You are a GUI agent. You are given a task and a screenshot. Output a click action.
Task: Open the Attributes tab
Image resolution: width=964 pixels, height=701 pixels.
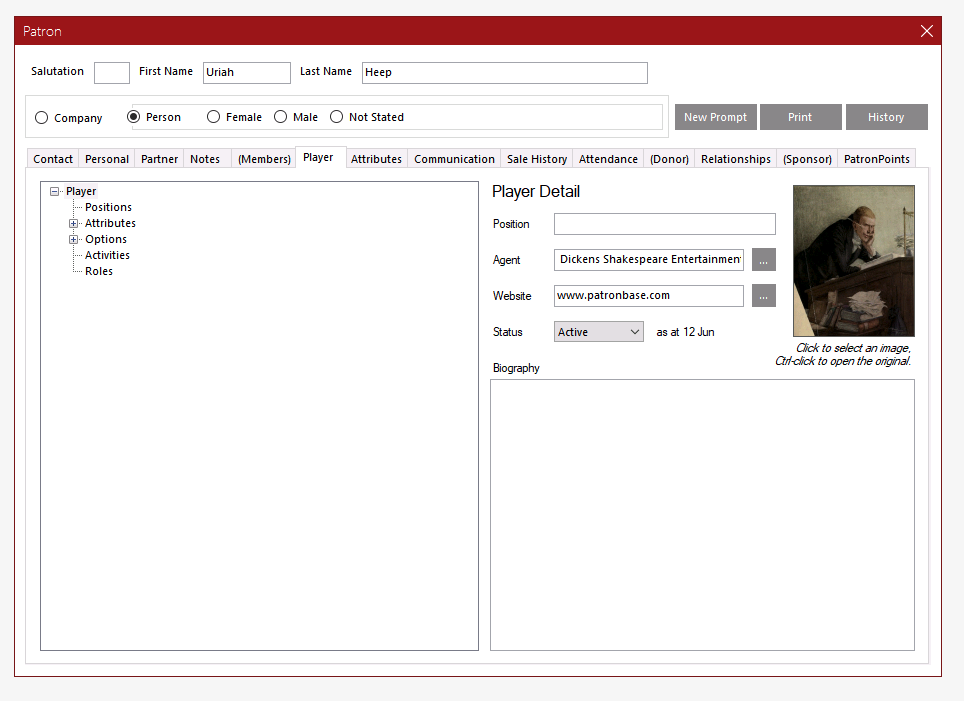click(x=376, y=159)
